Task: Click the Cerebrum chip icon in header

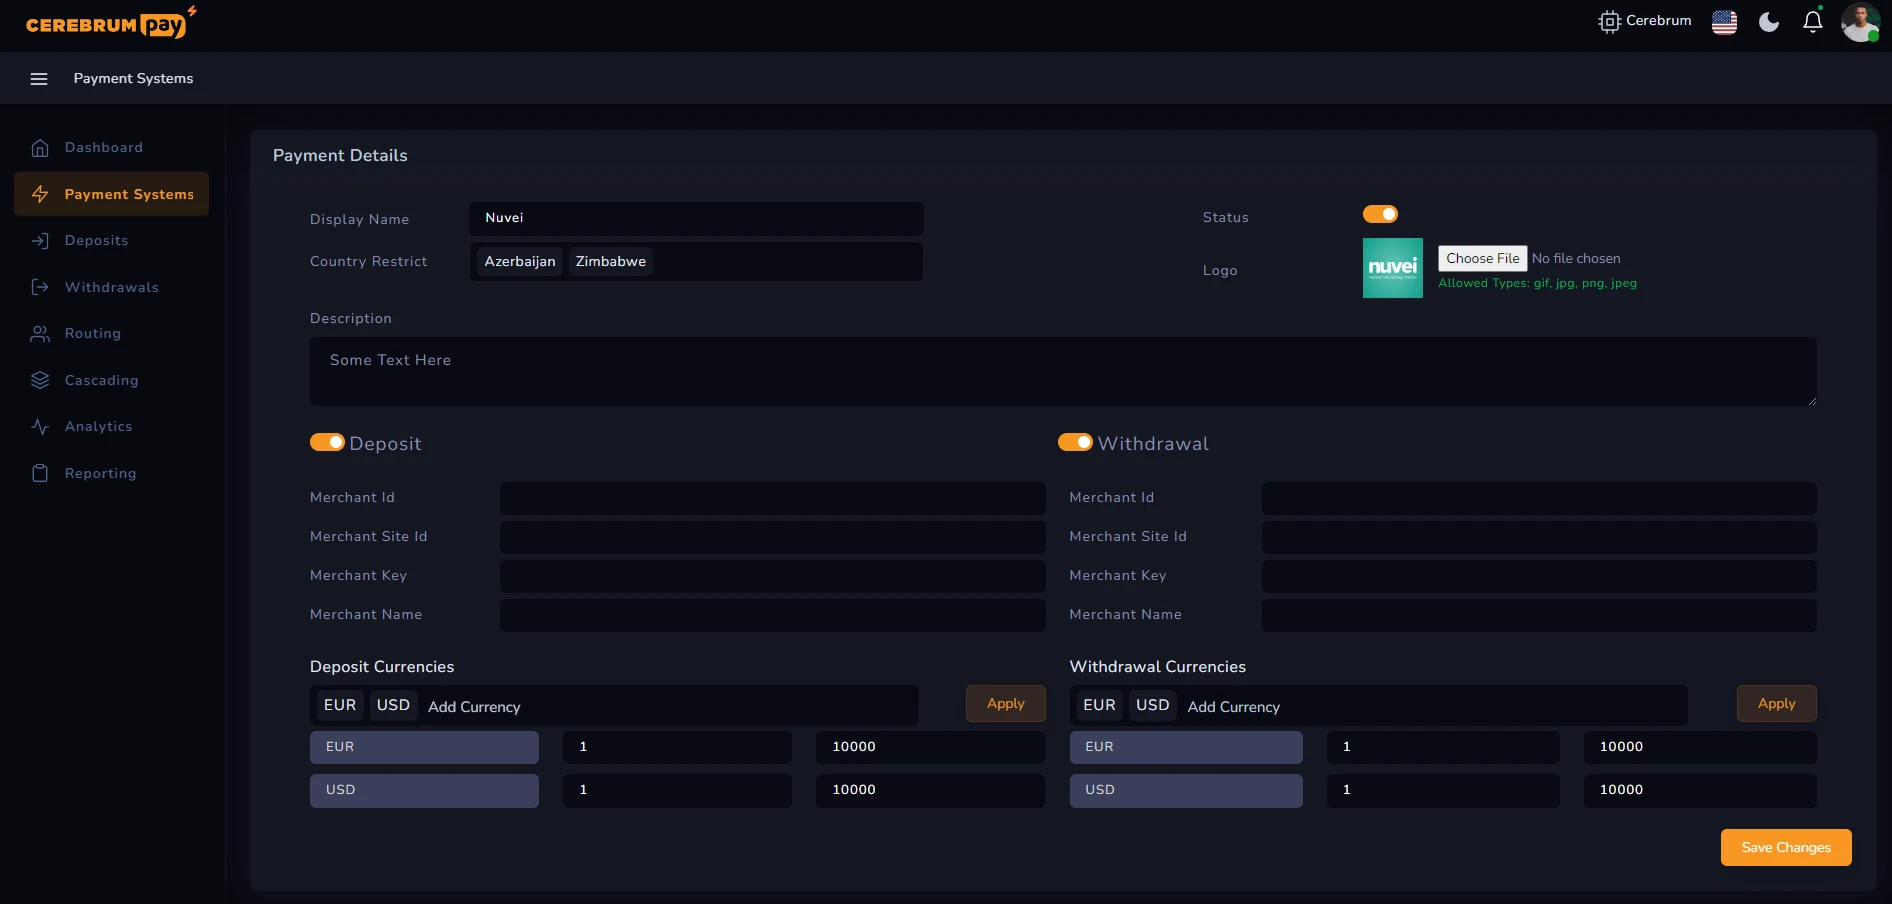Action: click(1609, 22)
